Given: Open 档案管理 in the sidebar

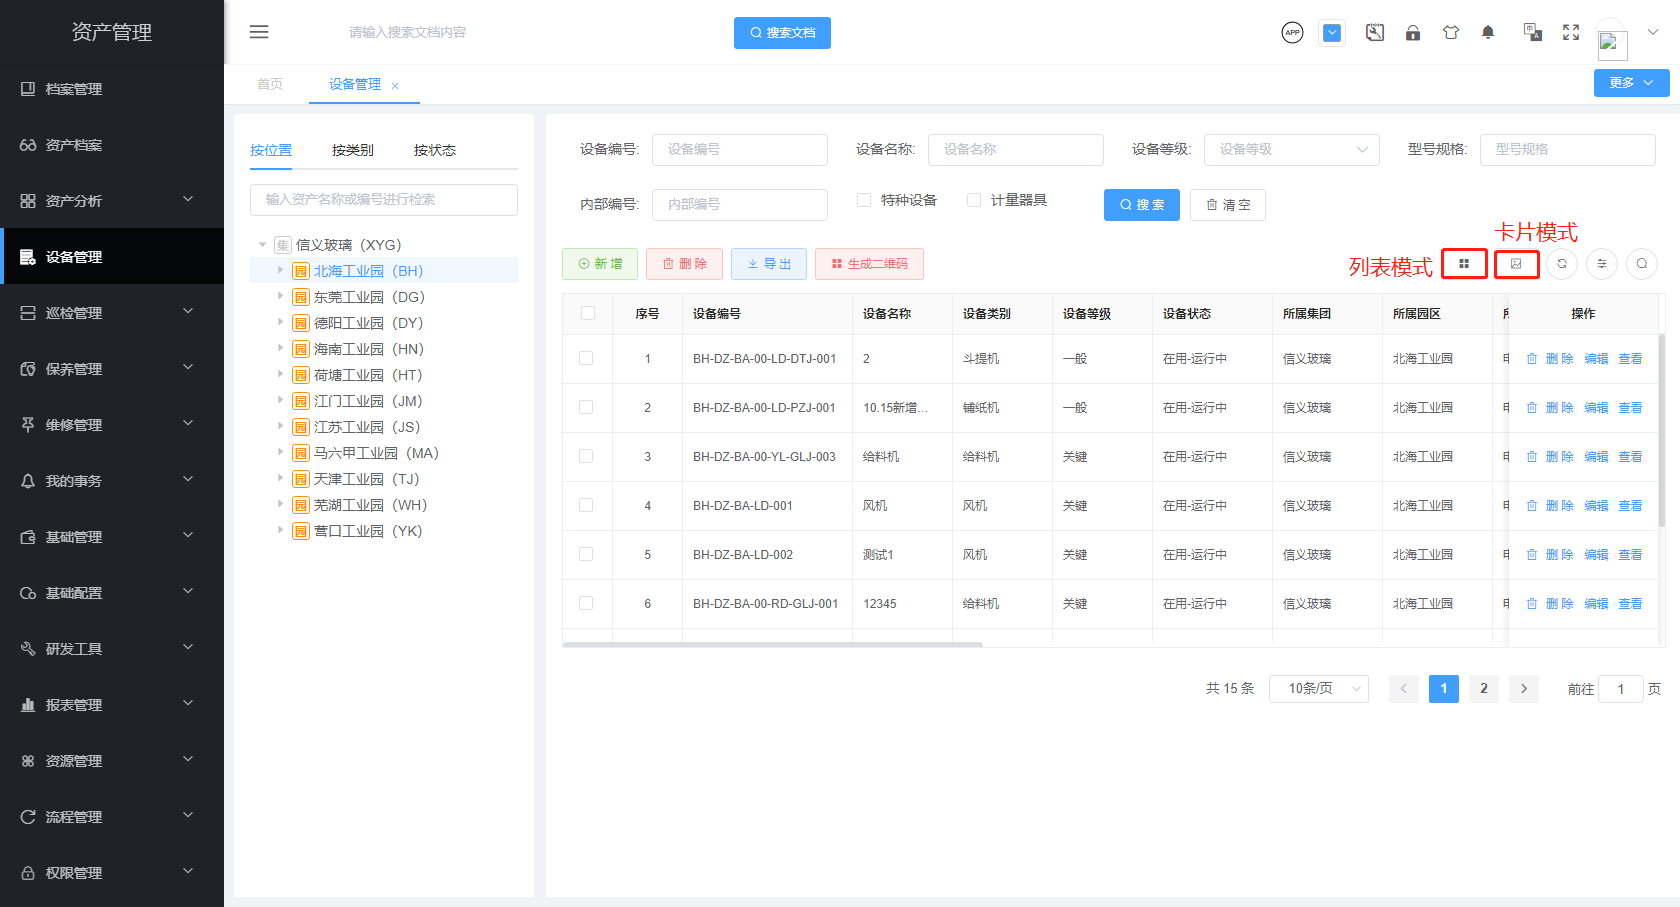Looking at the screenshot, I should [112, 89].
